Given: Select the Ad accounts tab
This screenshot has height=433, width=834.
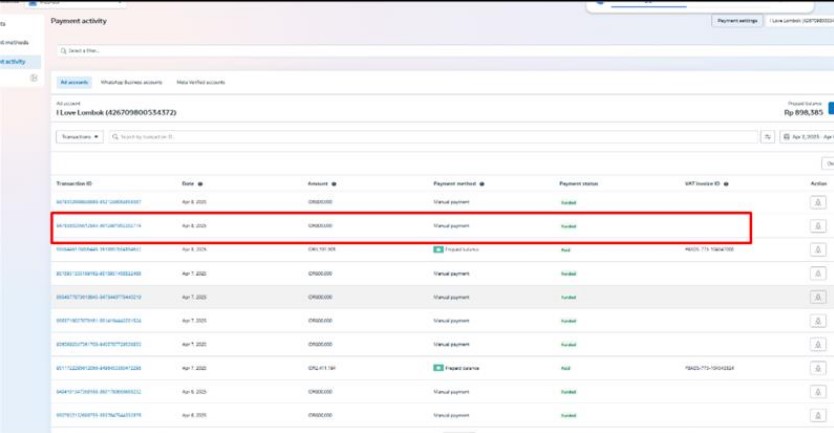Looking at the screenshot, I should point(74,82).
